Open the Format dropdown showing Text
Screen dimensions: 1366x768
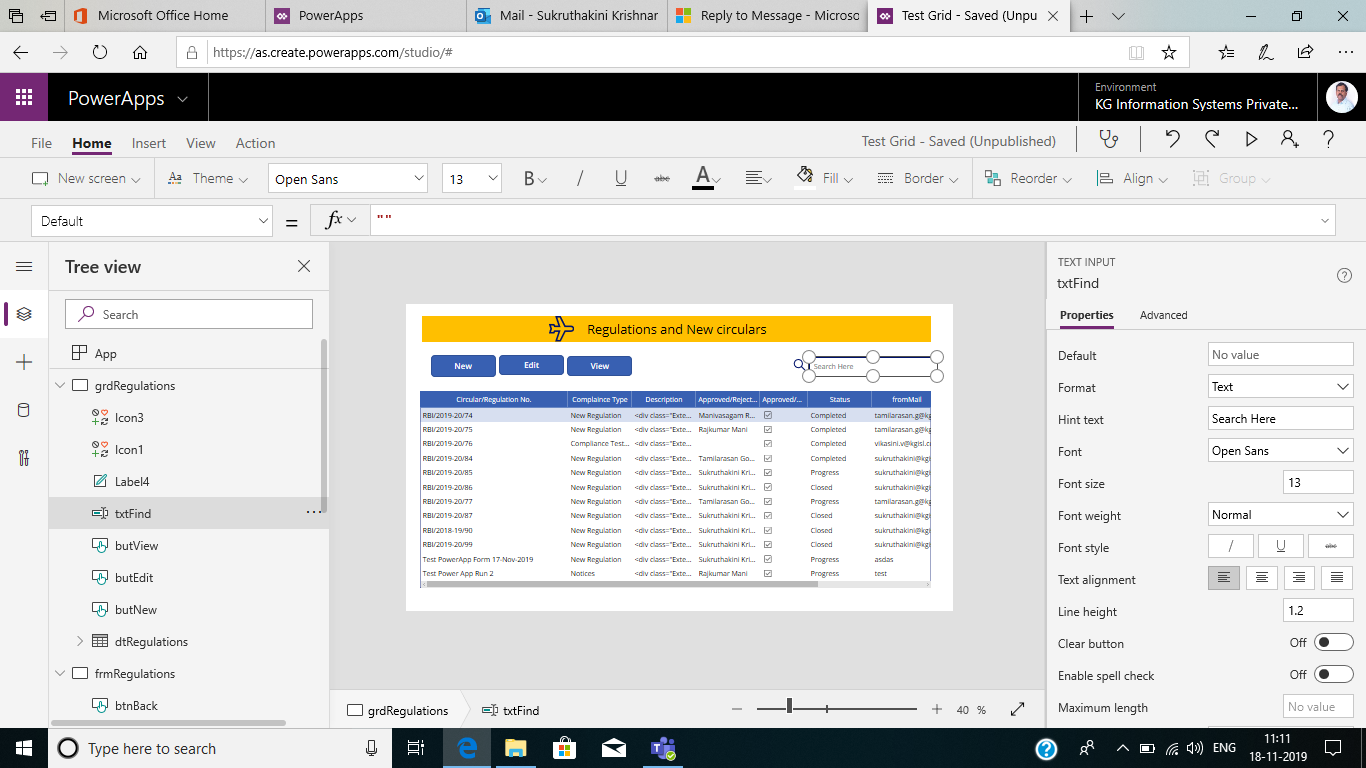coord(1280,386)
